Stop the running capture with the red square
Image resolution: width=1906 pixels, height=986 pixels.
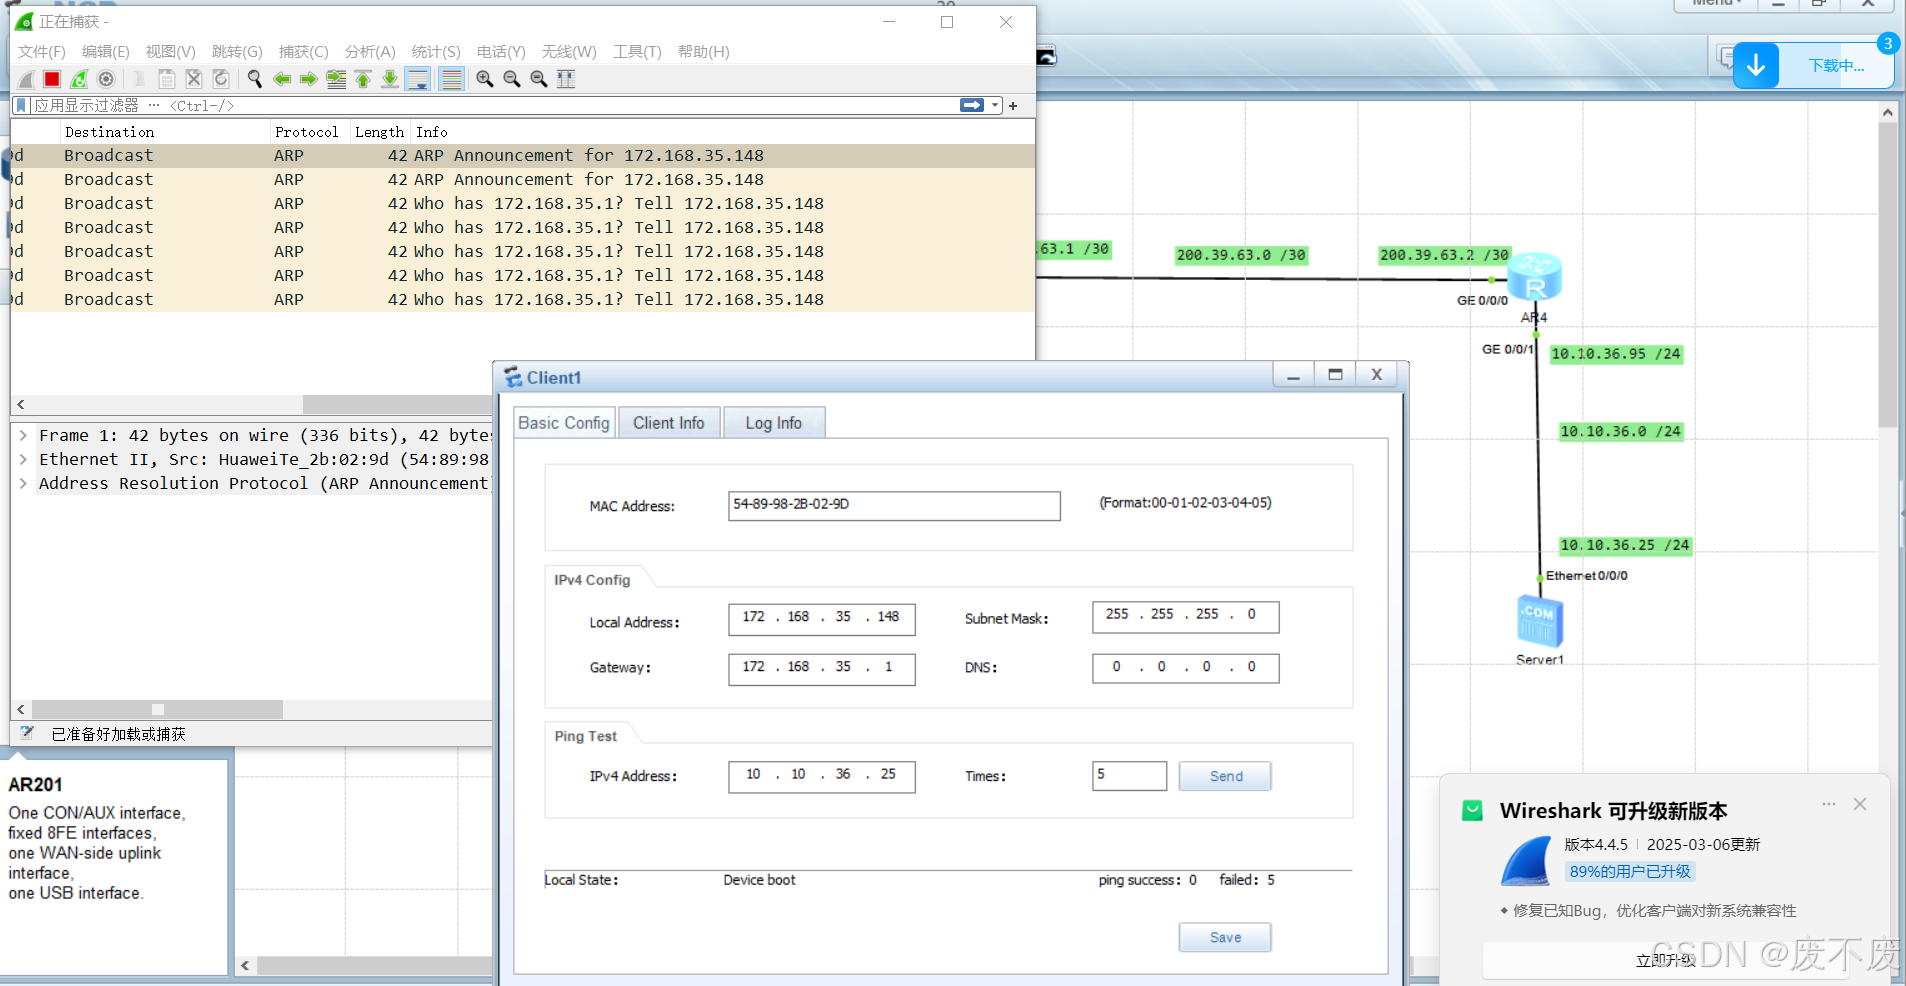[x=52, y=79]
